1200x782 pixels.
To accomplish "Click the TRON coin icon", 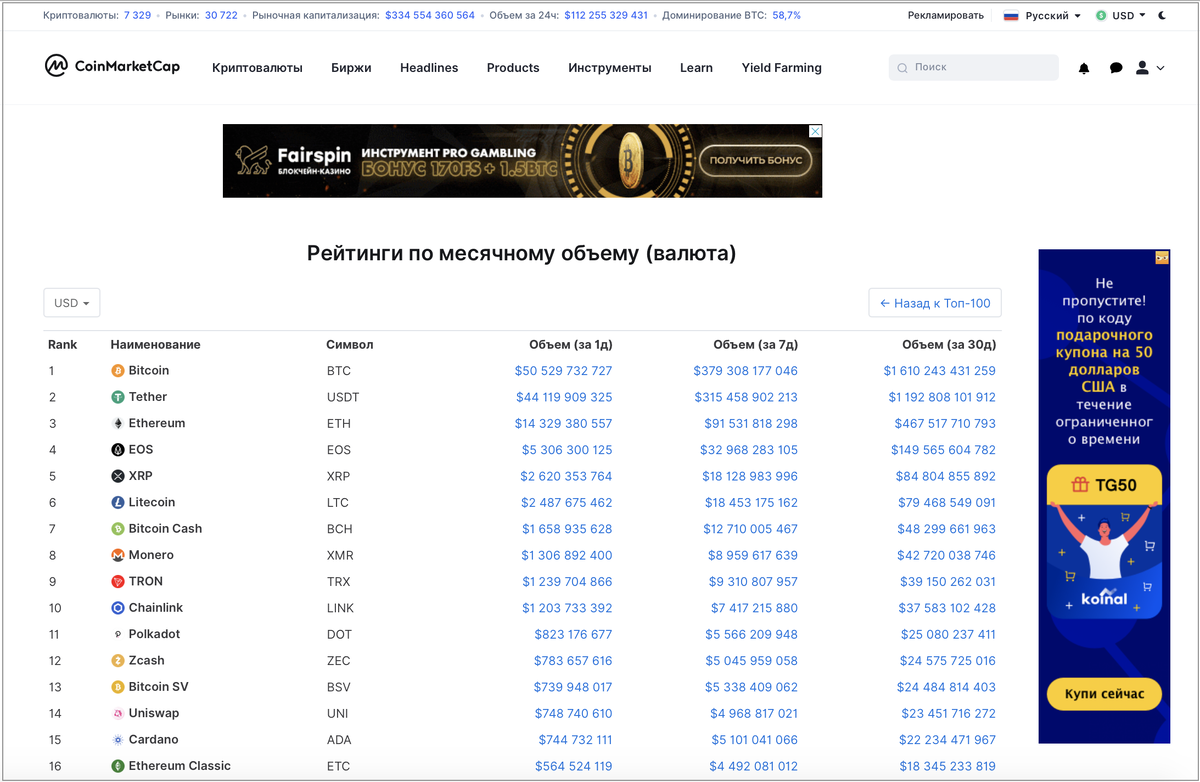I will (x=118, y=582).
